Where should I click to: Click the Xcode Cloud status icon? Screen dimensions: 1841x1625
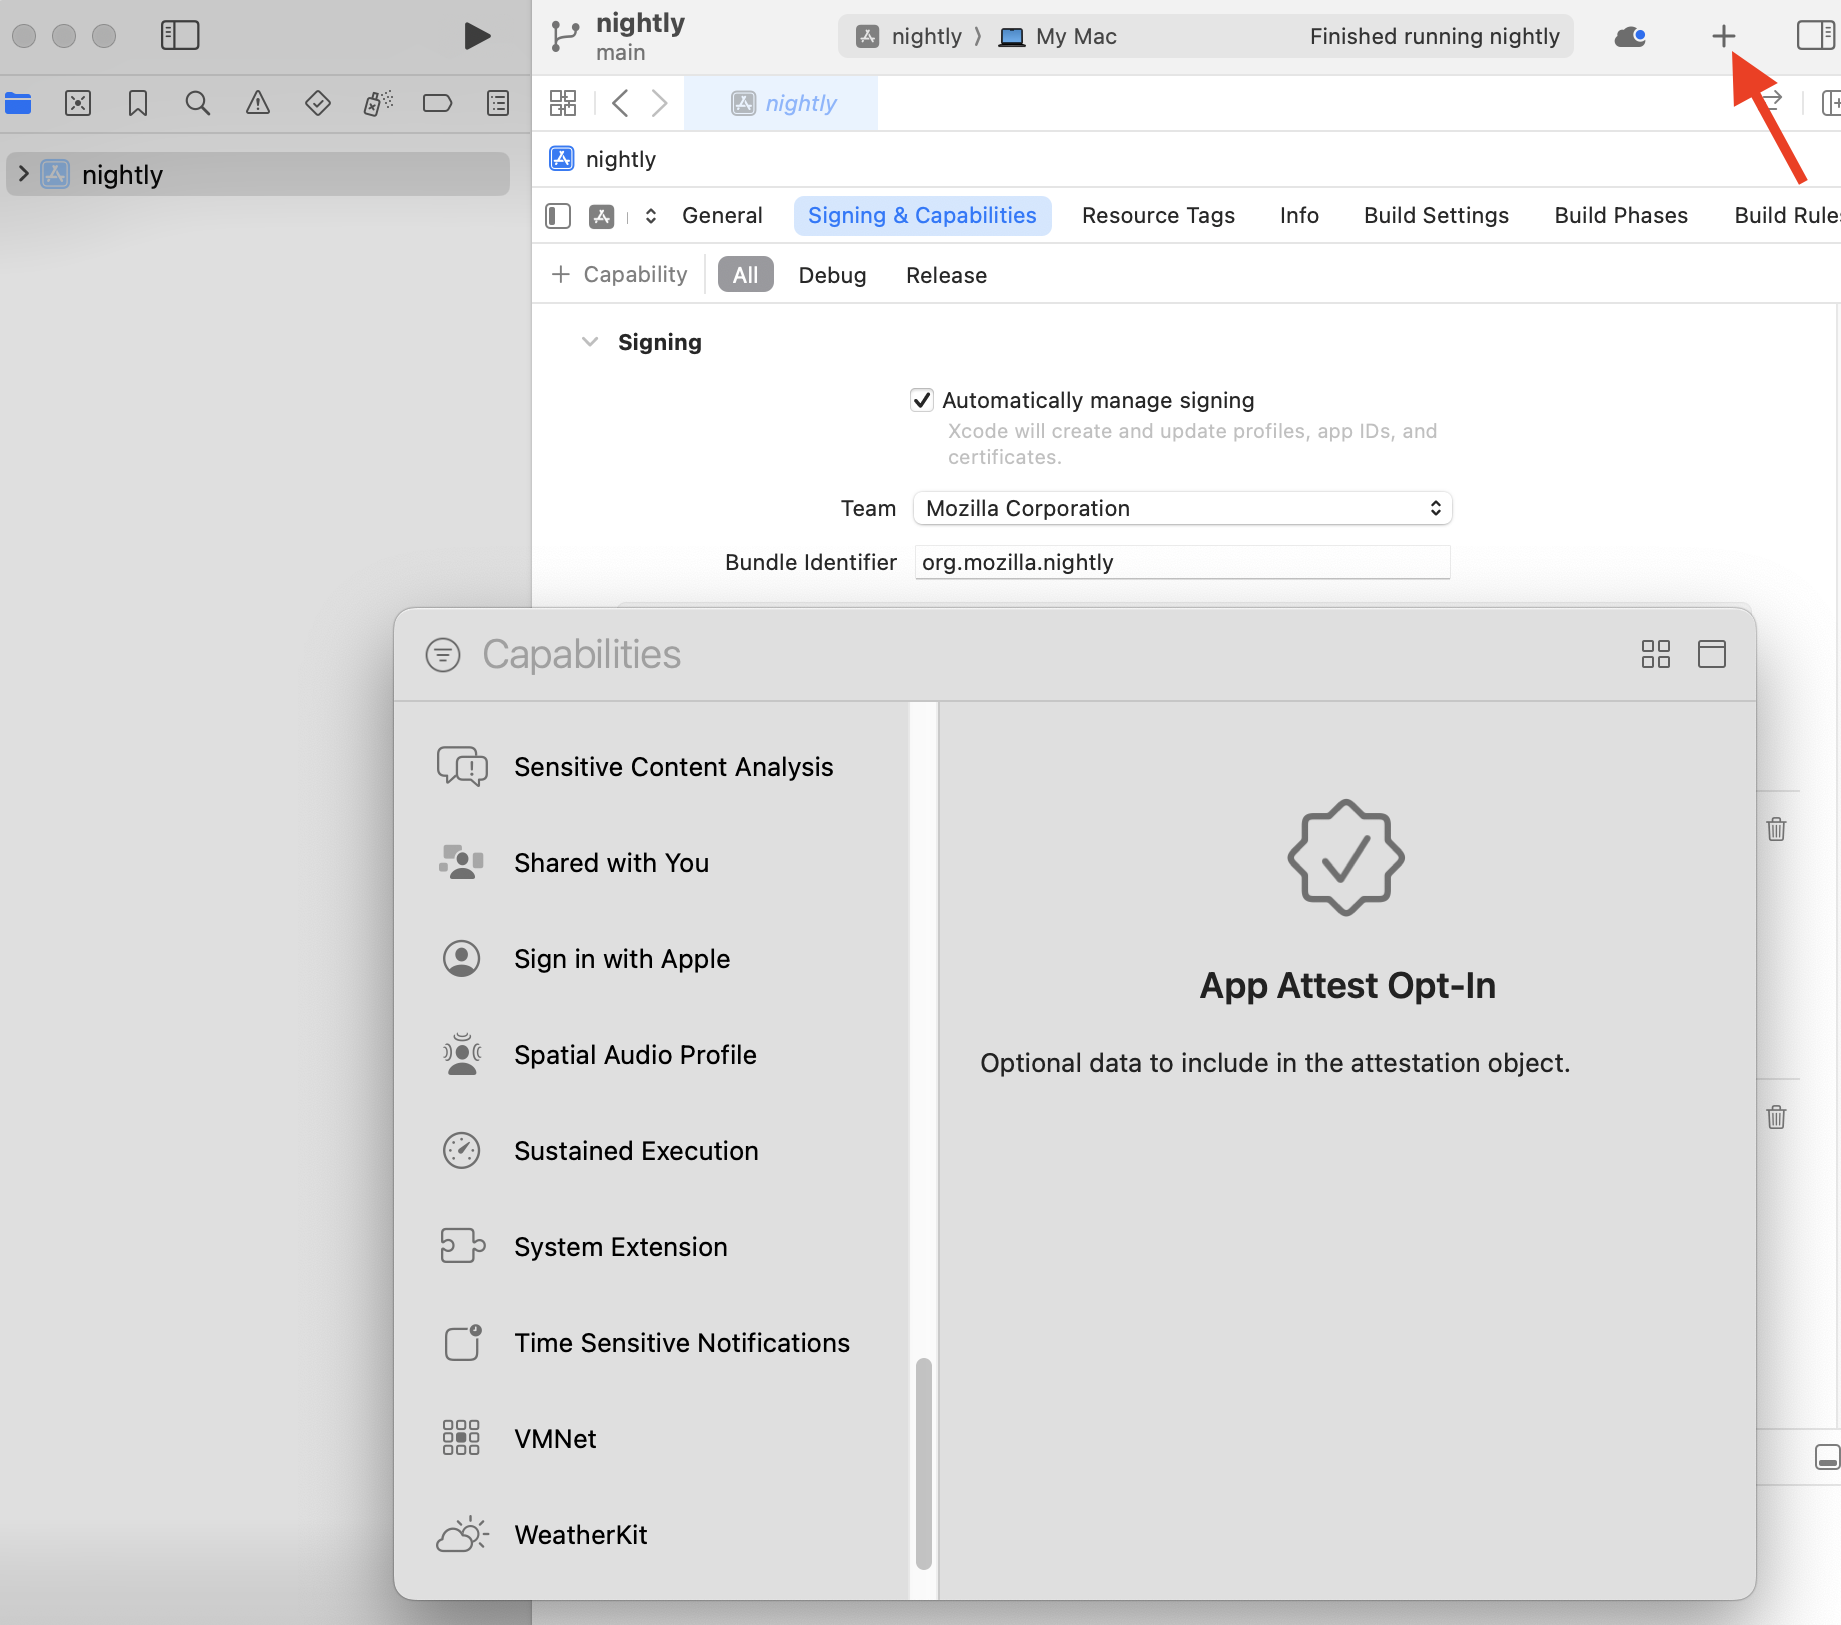[1629, 37]
